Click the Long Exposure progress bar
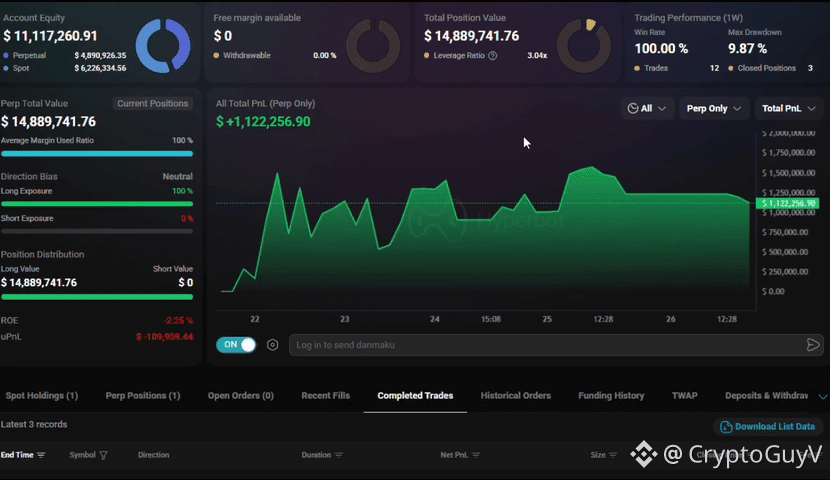The image size is (830, 480). [x=97, y=204]
